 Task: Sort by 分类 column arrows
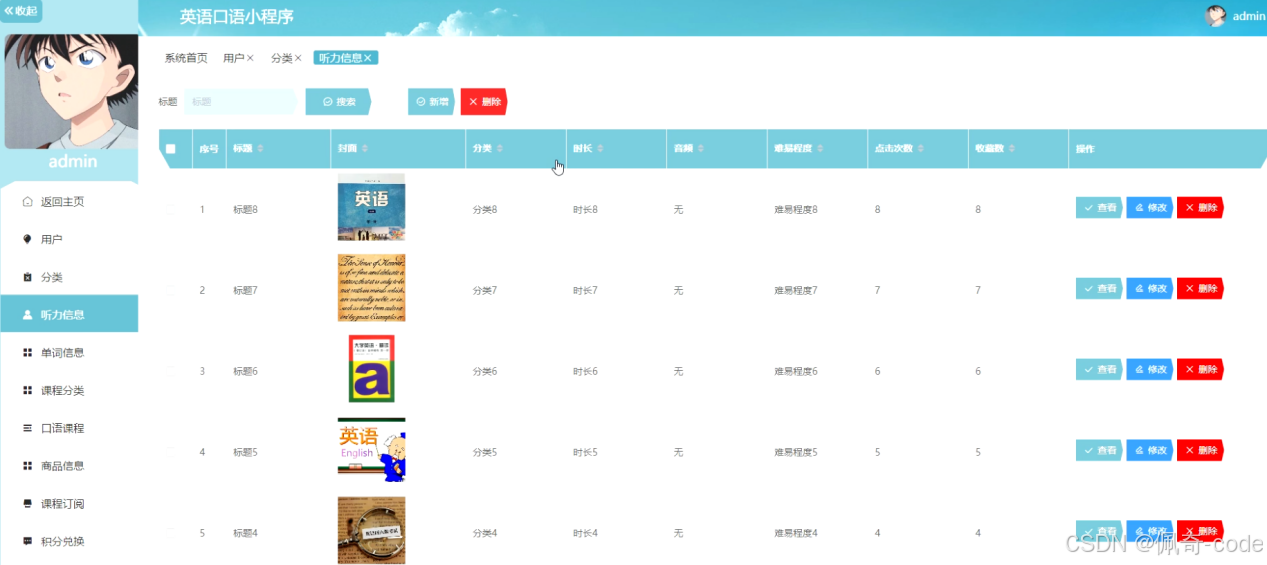(501, 149)
